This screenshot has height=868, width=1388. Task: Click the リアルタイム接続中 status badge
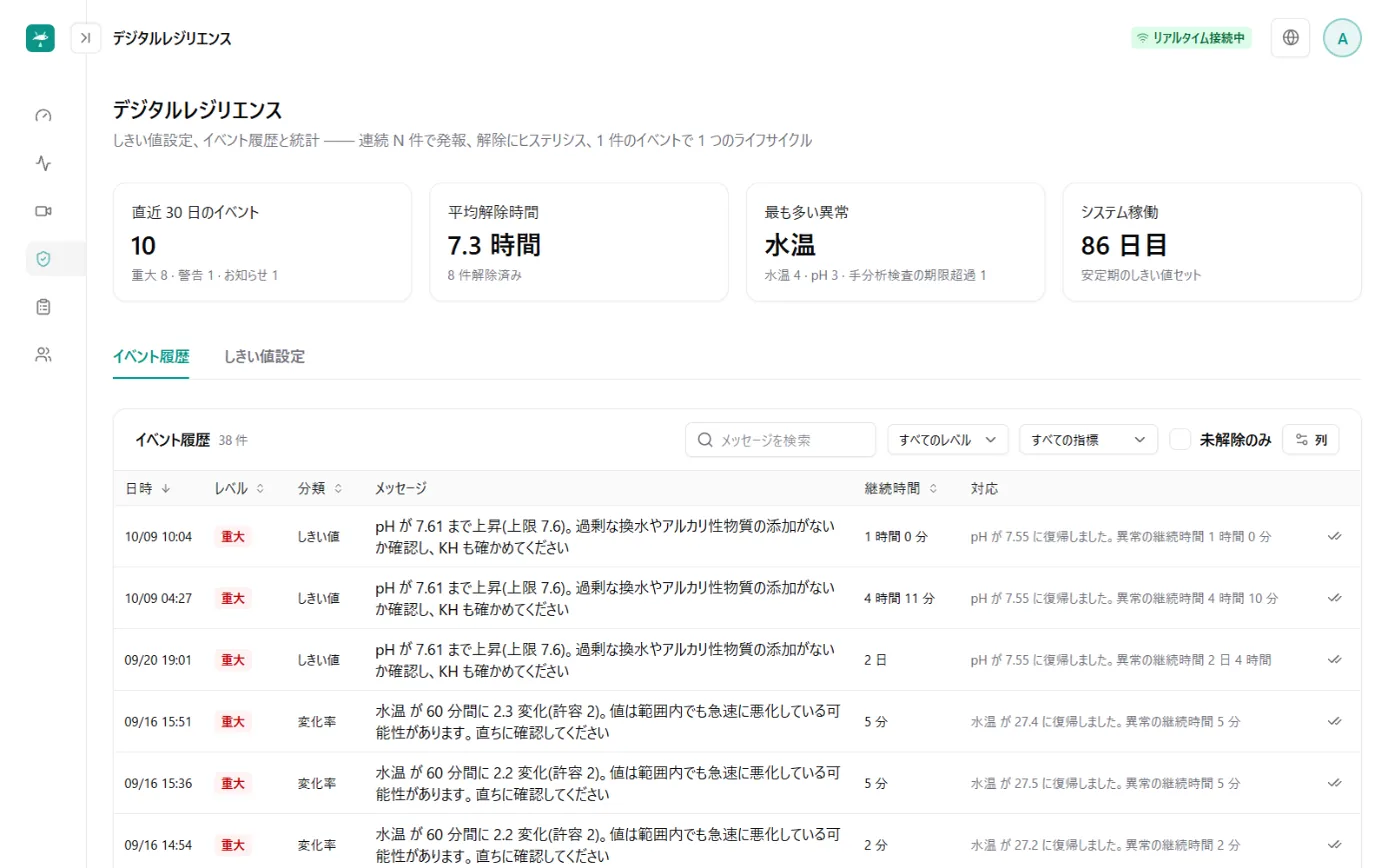pyautogui.click(x=1191, y=38)
